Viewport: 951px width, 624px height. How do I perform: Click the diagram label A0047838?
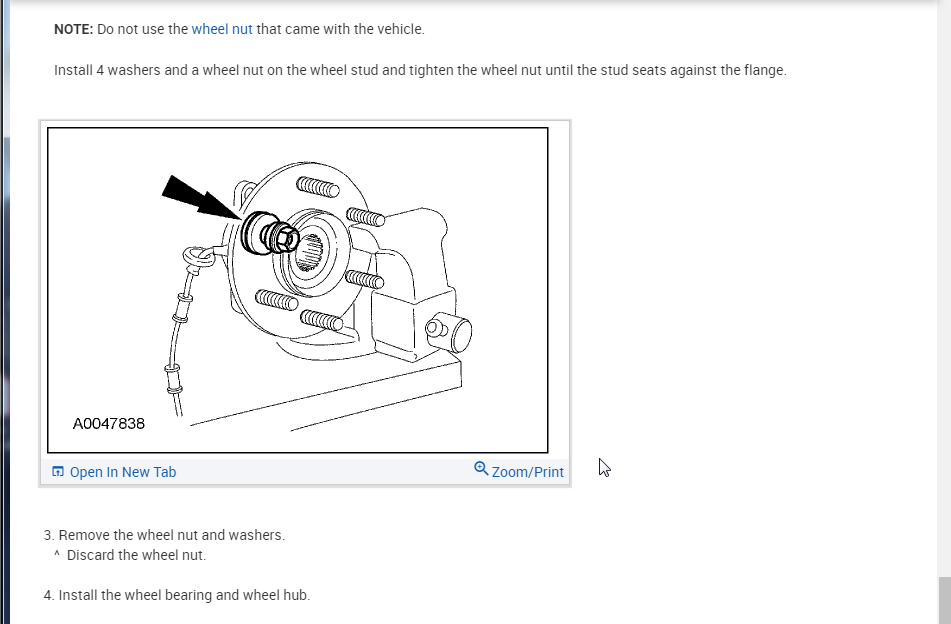click(109, 423)
